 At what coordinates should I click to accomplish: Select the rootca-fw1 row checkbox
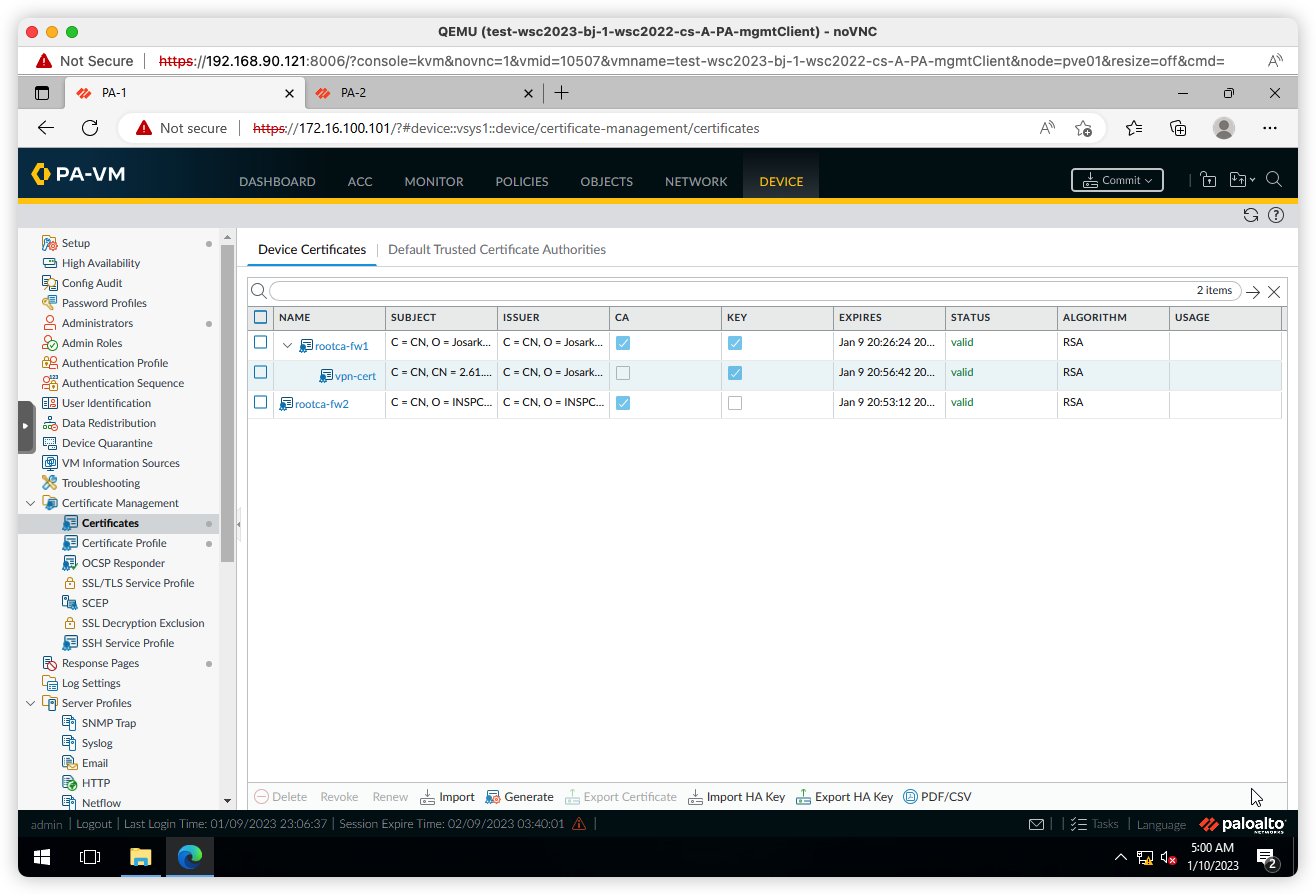pos(261,342)
